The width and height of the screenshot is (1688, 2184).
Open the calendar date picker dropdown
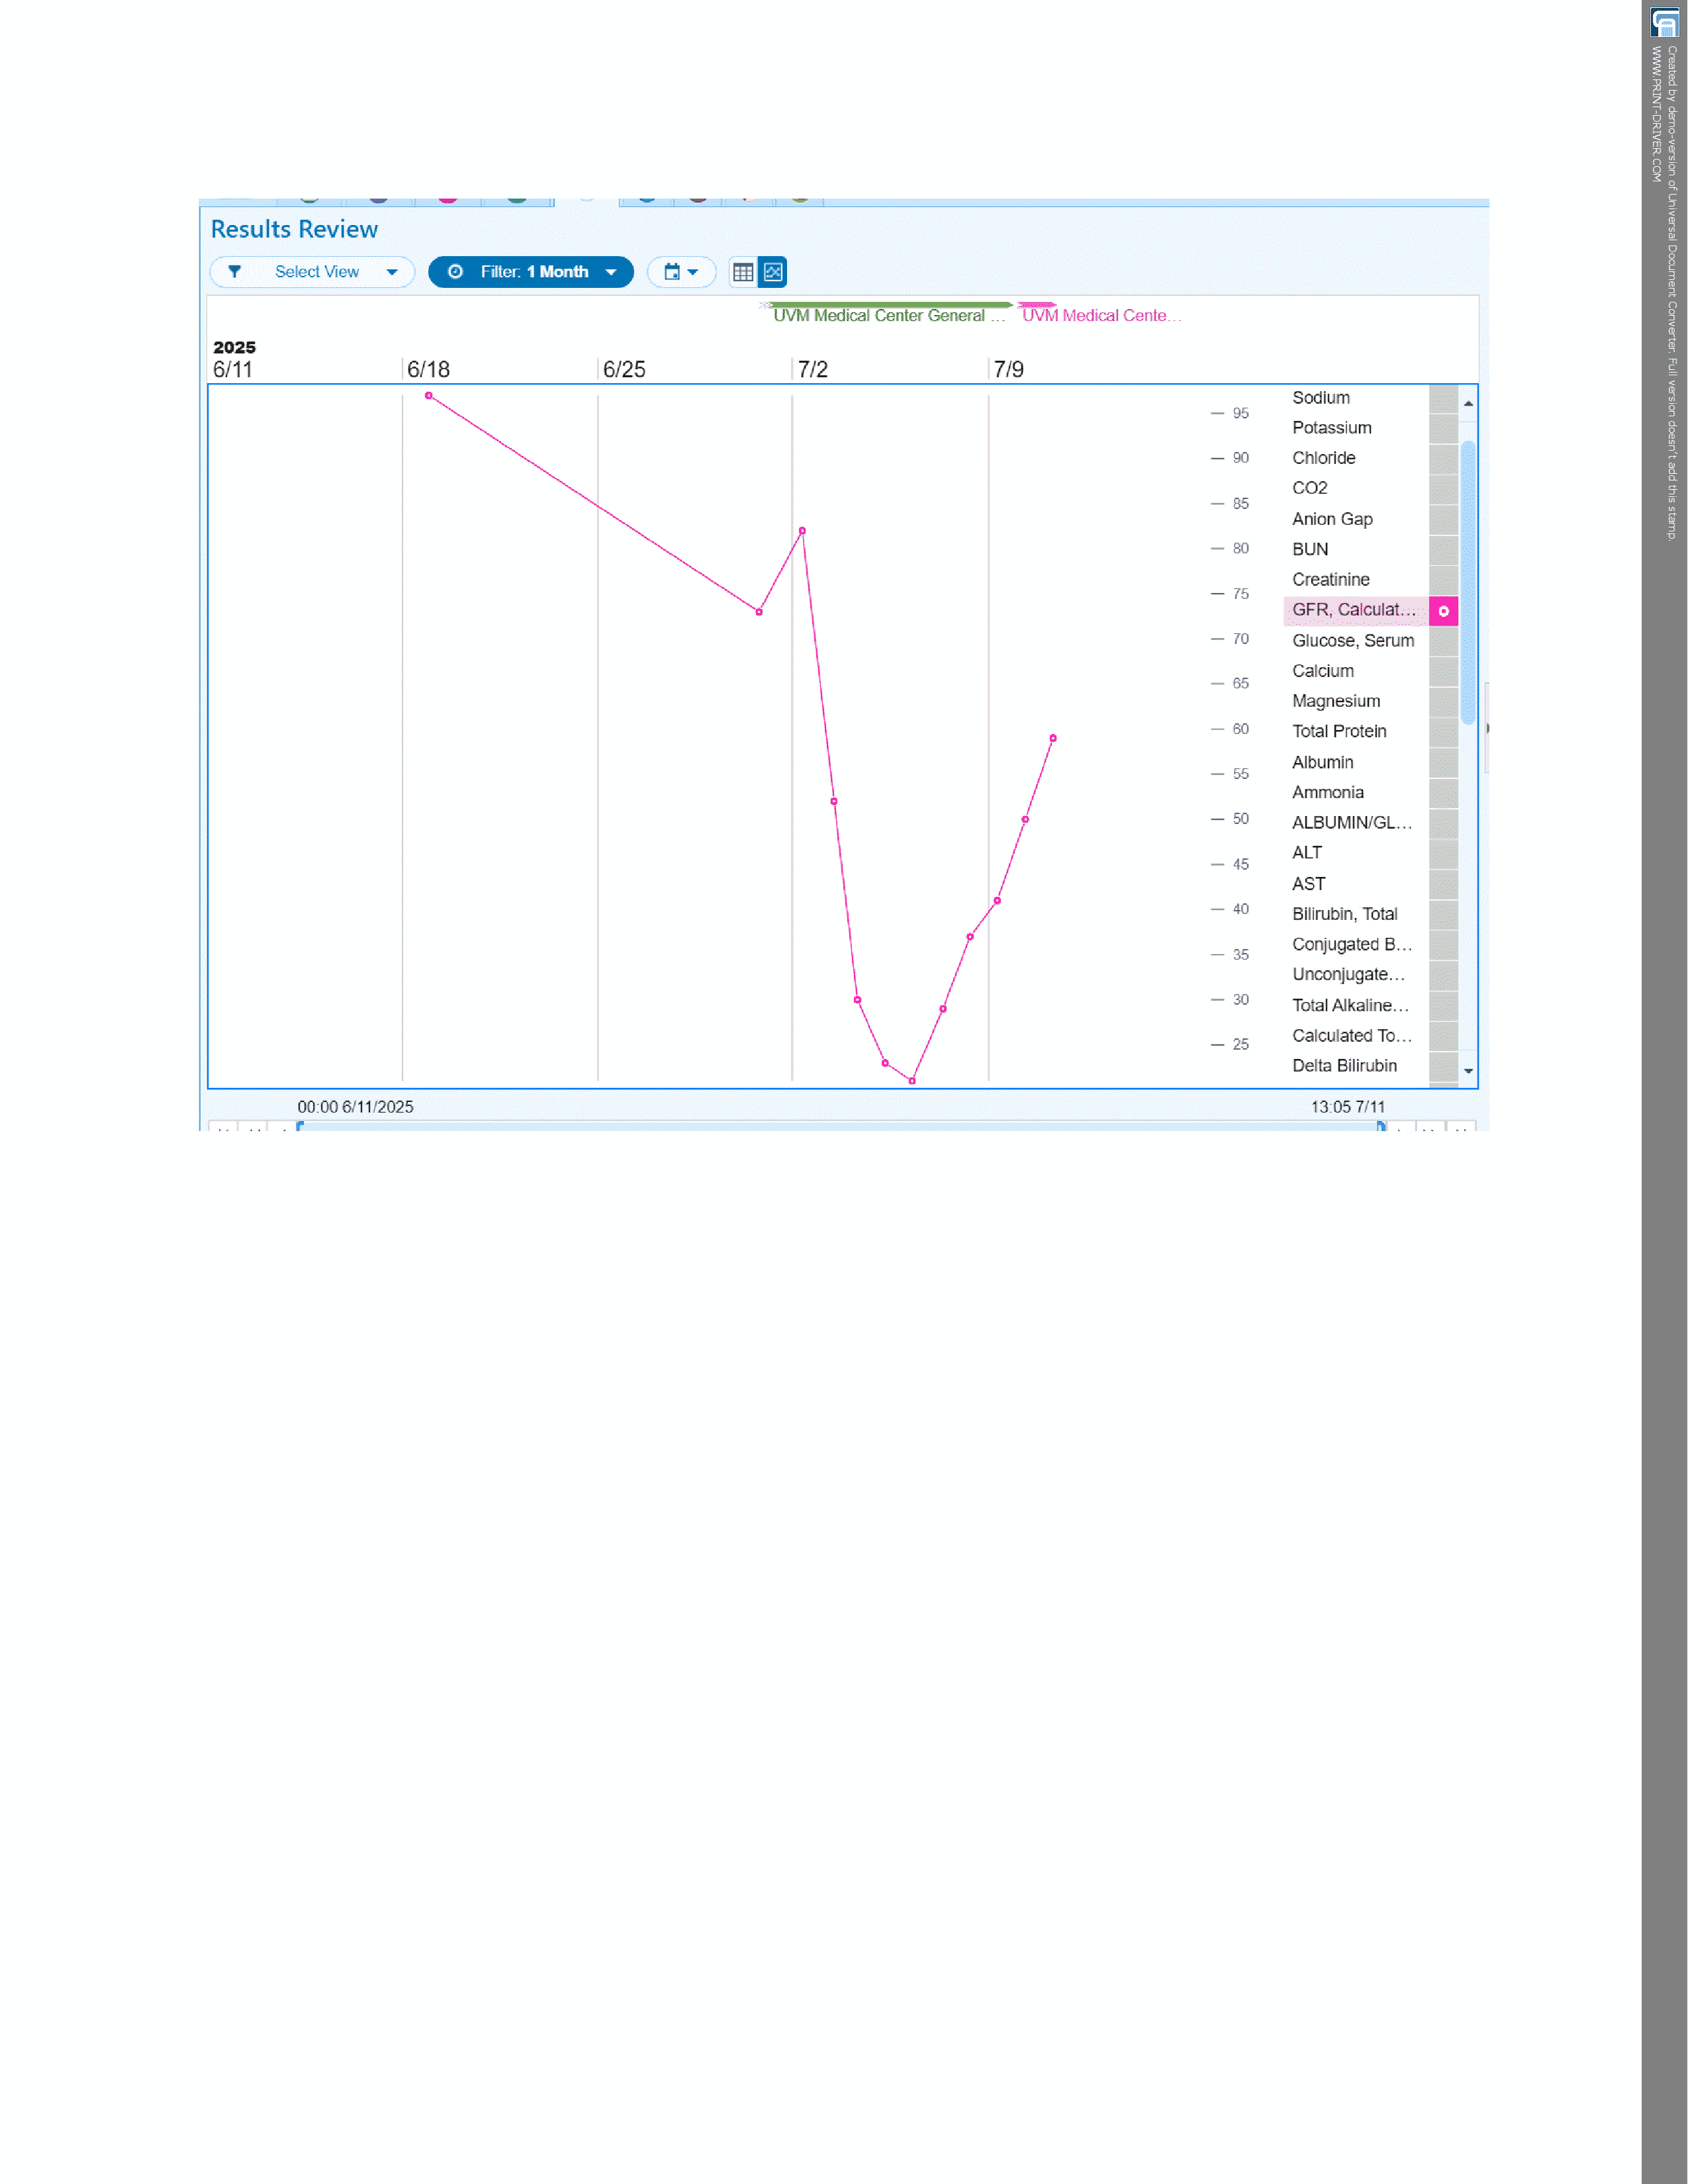(x=681, y=272)
